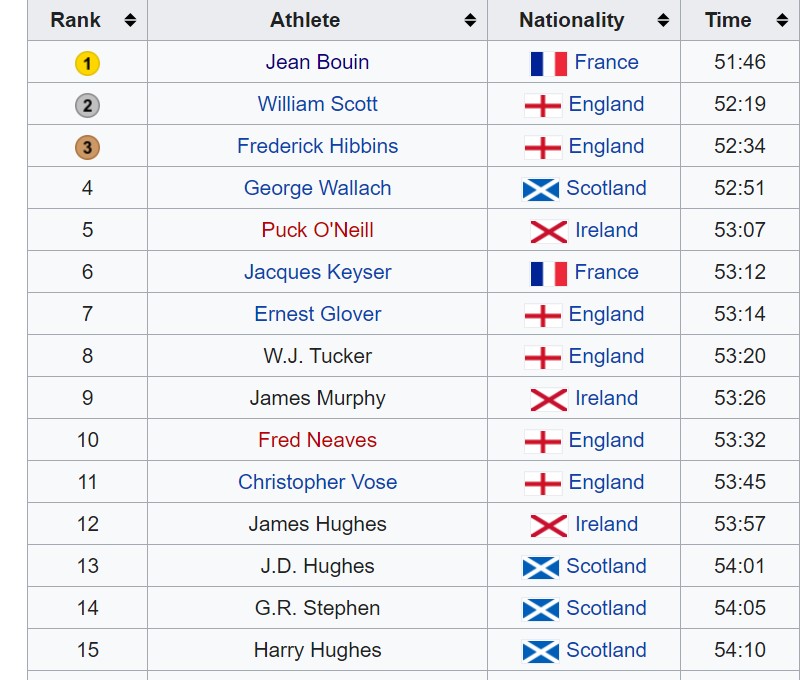Sort table by Rank column arrows
Image resolution: width=812 pixels, height=680 pixels.
[130, 20]
